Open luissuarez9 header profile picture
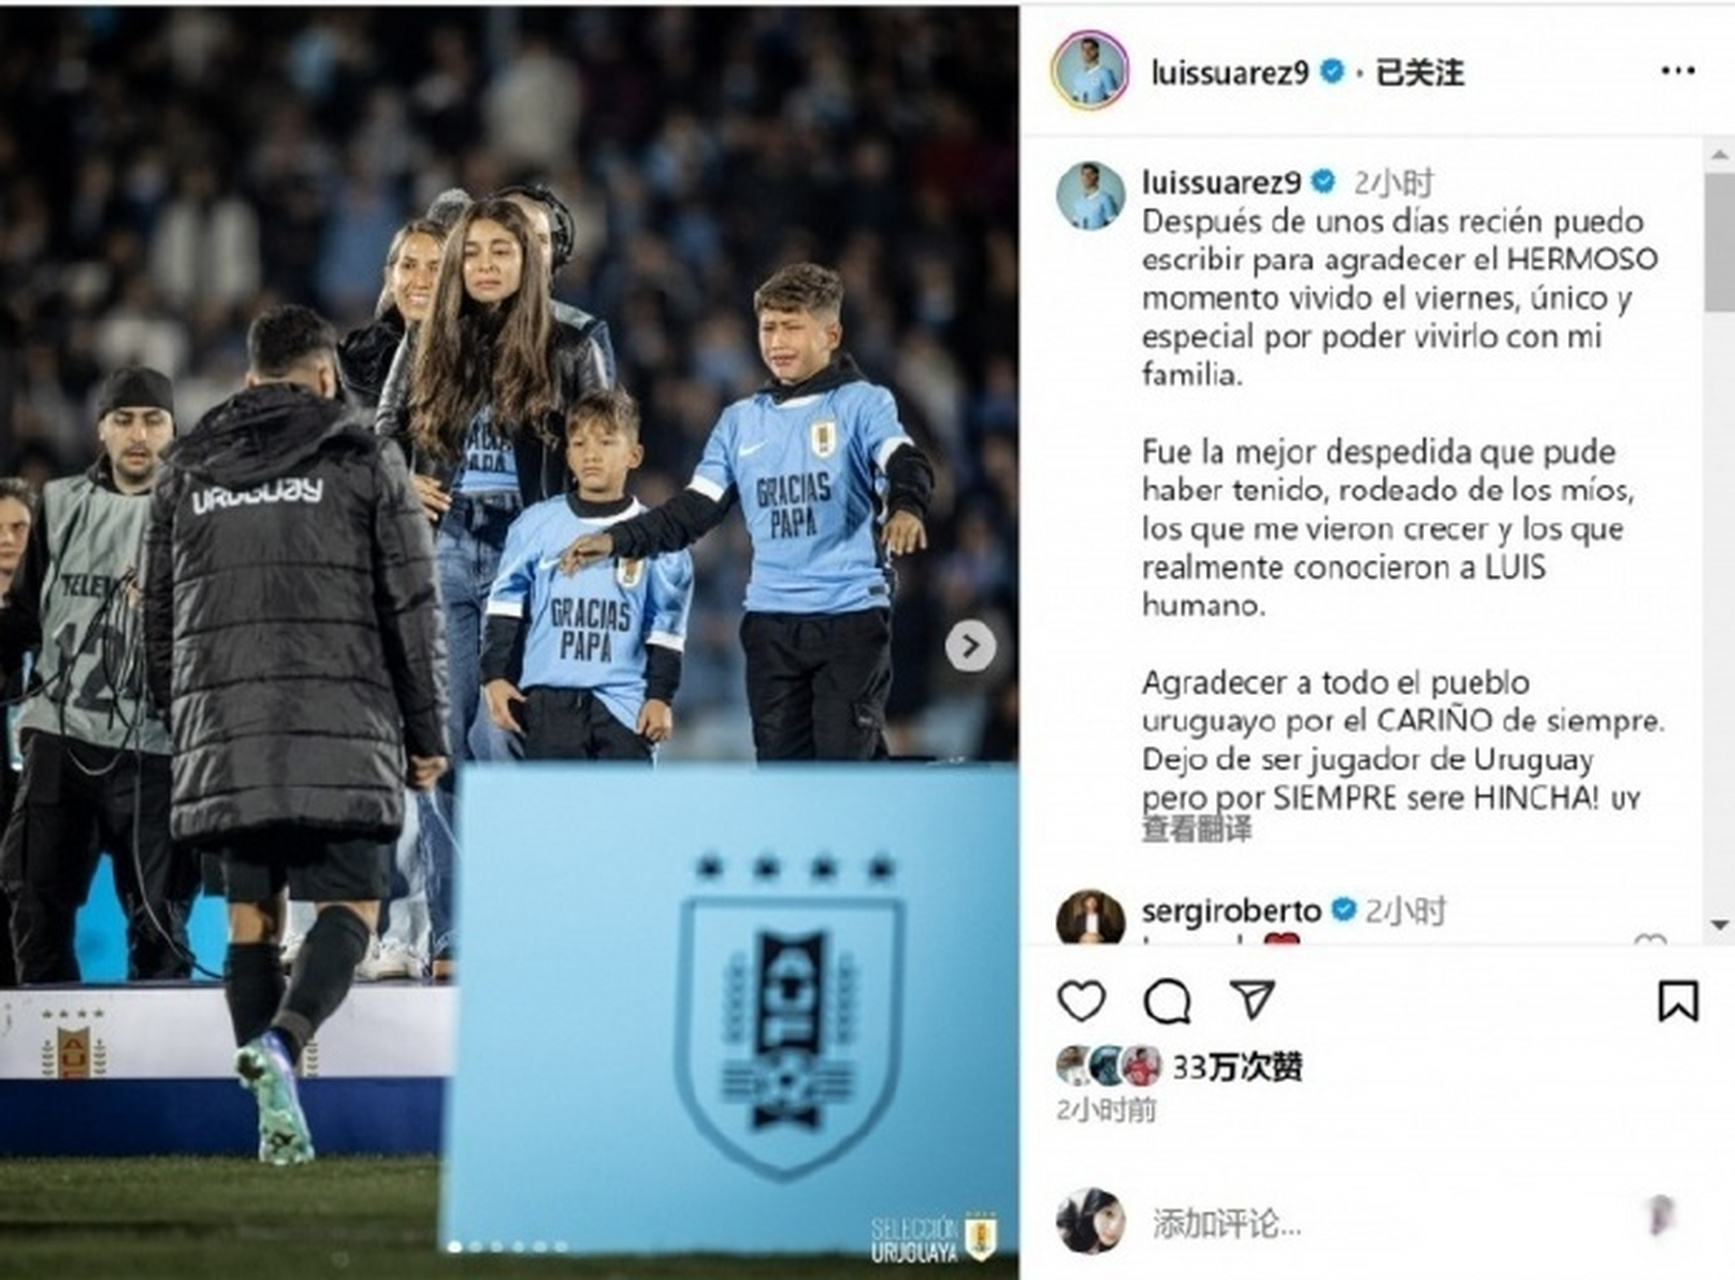Viewport: 1735px width, 1280px height. click(1090, 71)
